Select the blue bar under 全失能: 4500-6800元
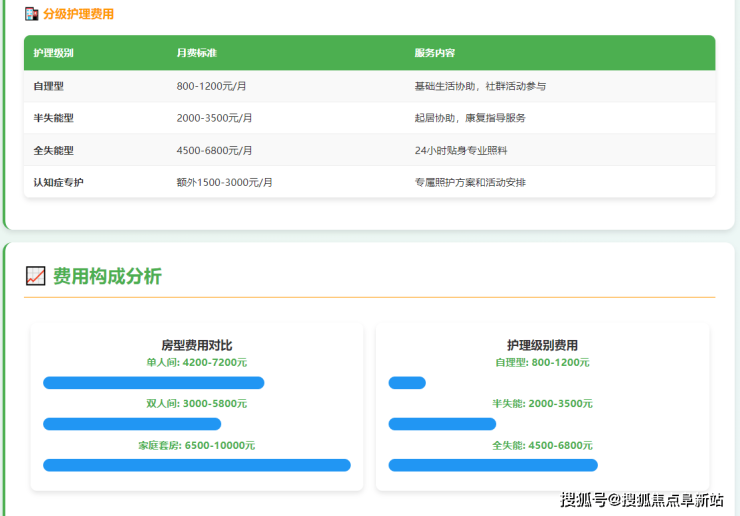This screenshot has height=516, width=740. 493,465
